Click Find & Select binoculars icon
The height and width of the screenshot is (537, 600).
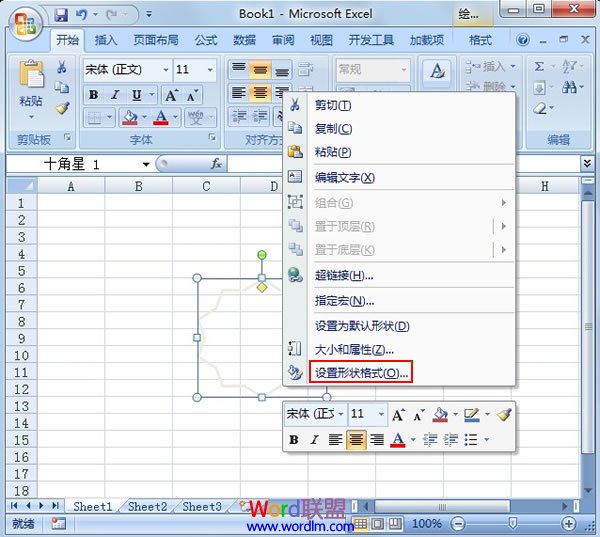click(x=569, y=88)
